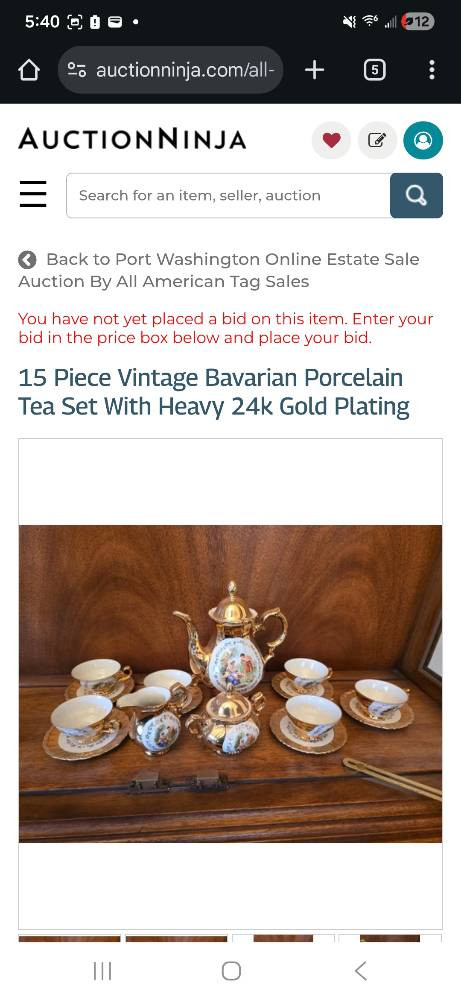Viewport: 461px width, 1000px height.
Task: Expand the hamburger navigation menu
Action: [x=33, y=195]
